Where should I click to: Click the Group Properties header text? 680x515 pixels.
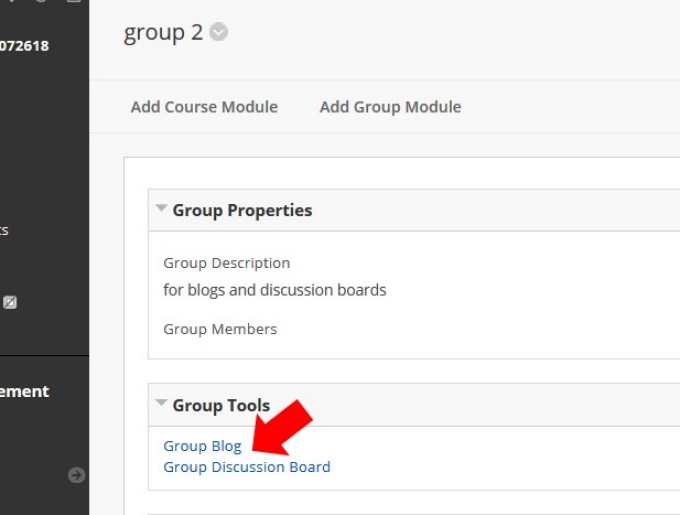tap(242, 210)
